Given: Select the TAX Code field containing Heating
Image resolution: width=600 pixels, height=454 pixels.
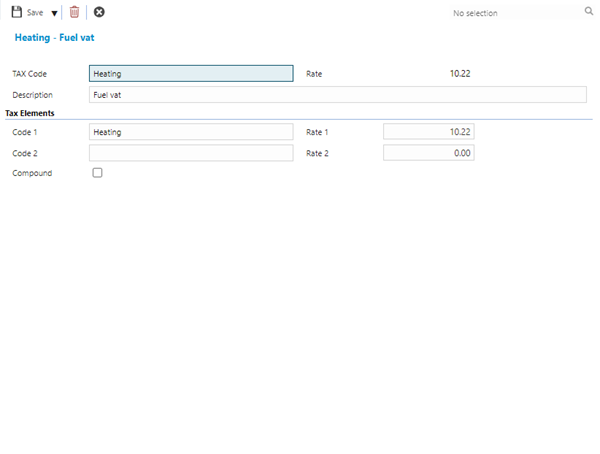Looking at the screenshot, I should point(191,74).
